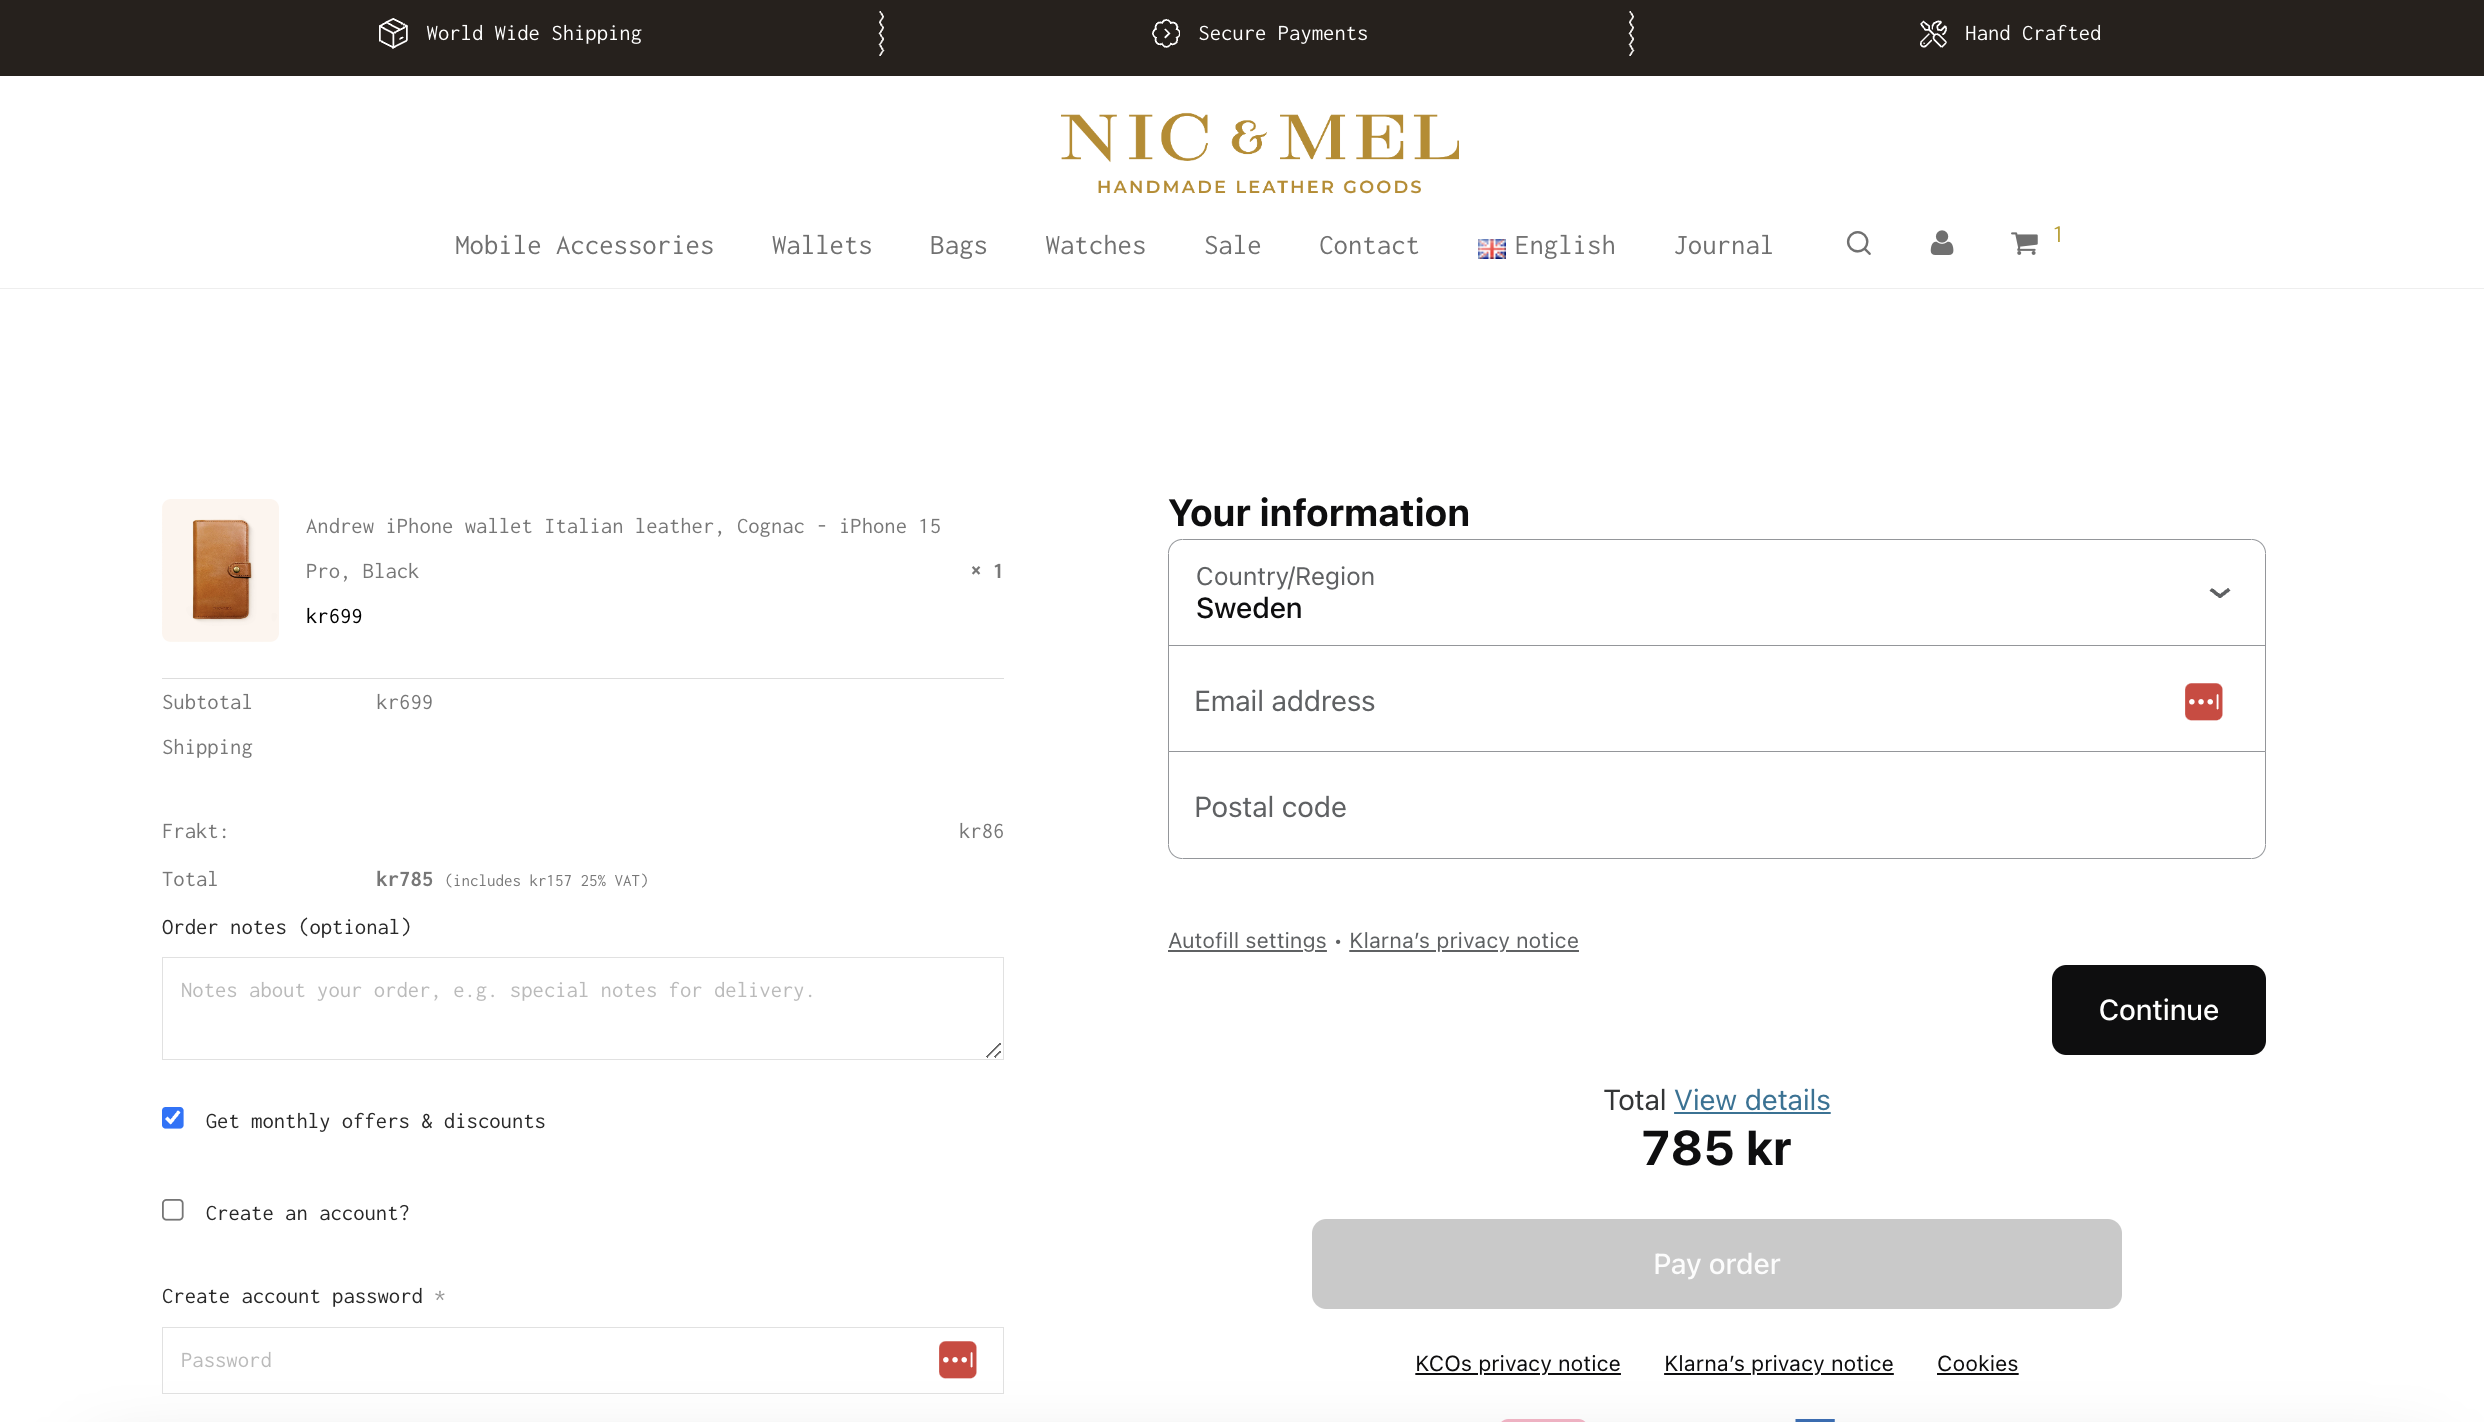Focus the Create account password field
This screenshot has width=2484, height=1422.
click(x=582, y=1360)
